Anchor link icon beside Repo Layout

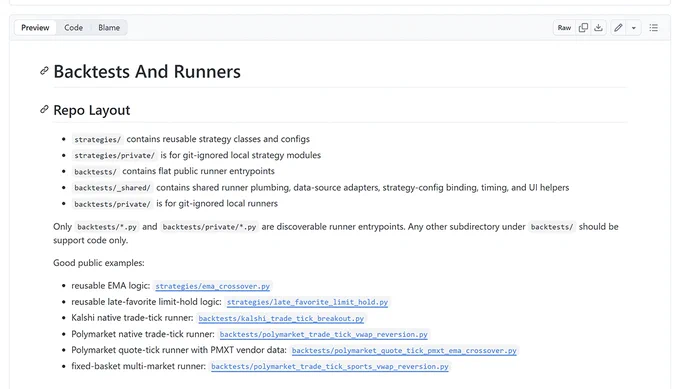click(x=44, y=109)
